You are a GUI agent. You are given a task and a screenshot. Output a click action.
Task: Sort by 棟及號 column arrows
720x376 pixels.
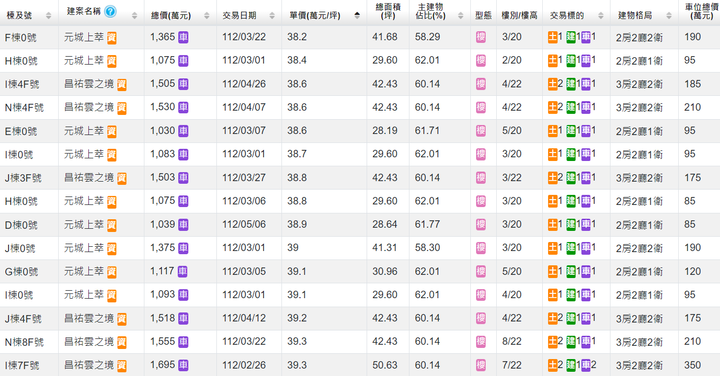pos(49,16)
